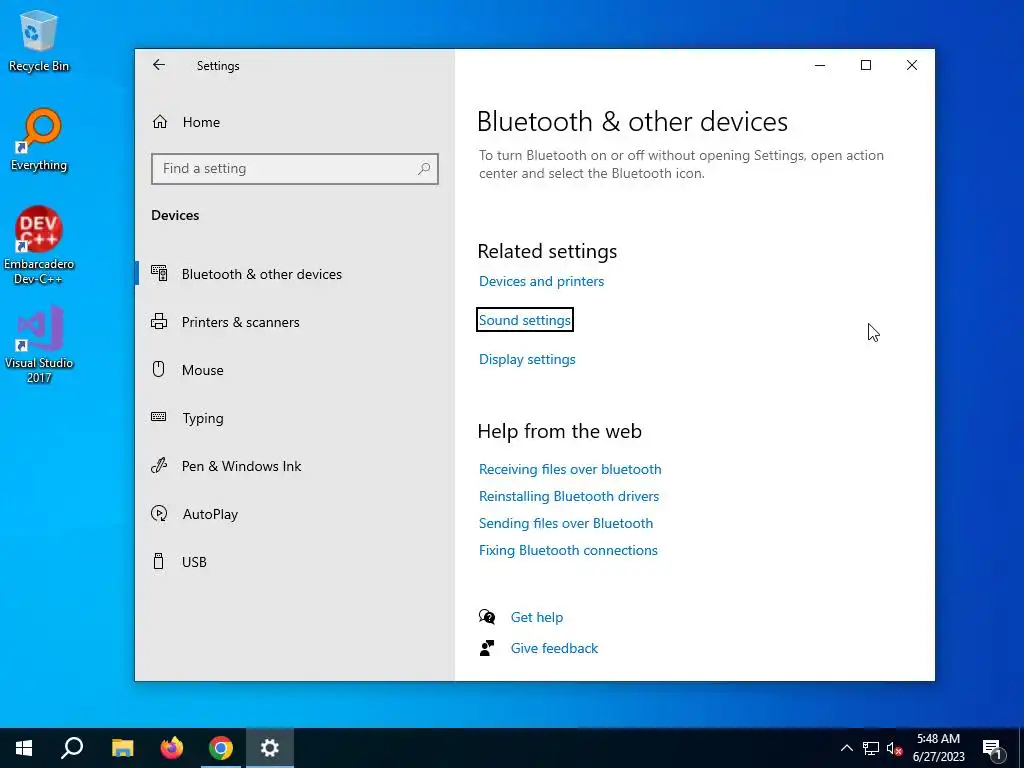Screen dimensions: 1024x768
Task: Click the Get help chat icon
Action: [487, 616]
